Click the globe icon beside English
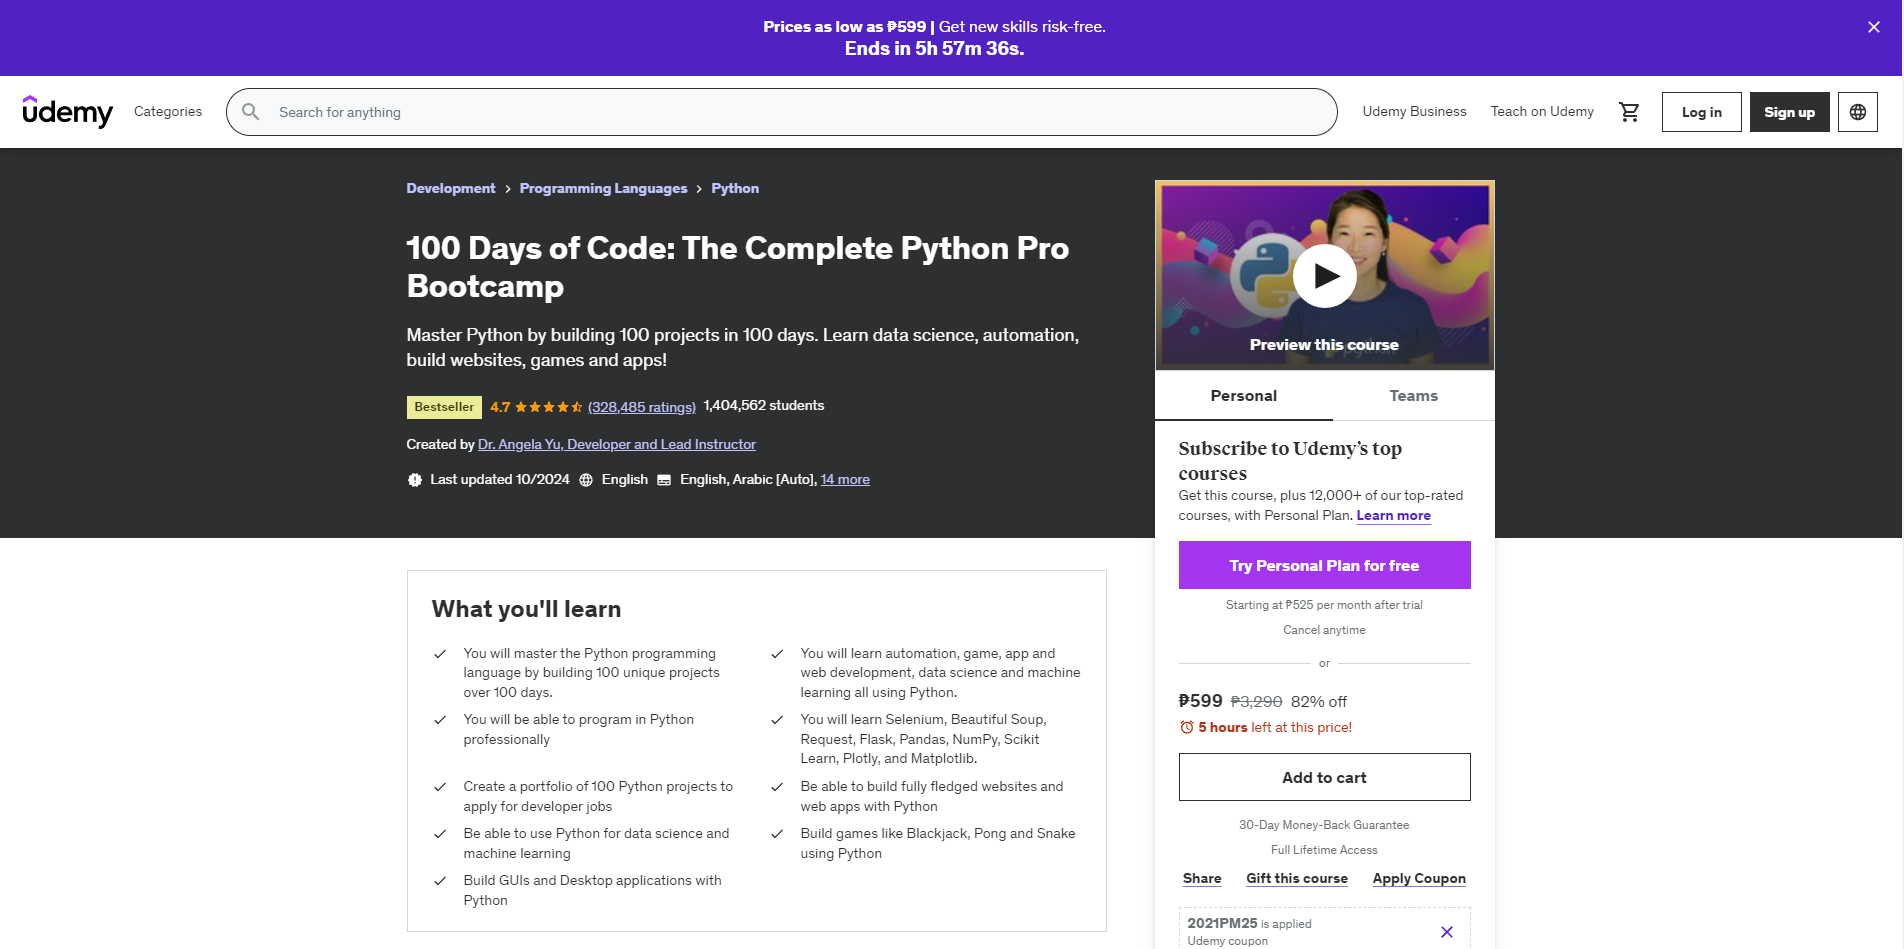Screen dimensions: 1904x949 [x=586, y=480]
